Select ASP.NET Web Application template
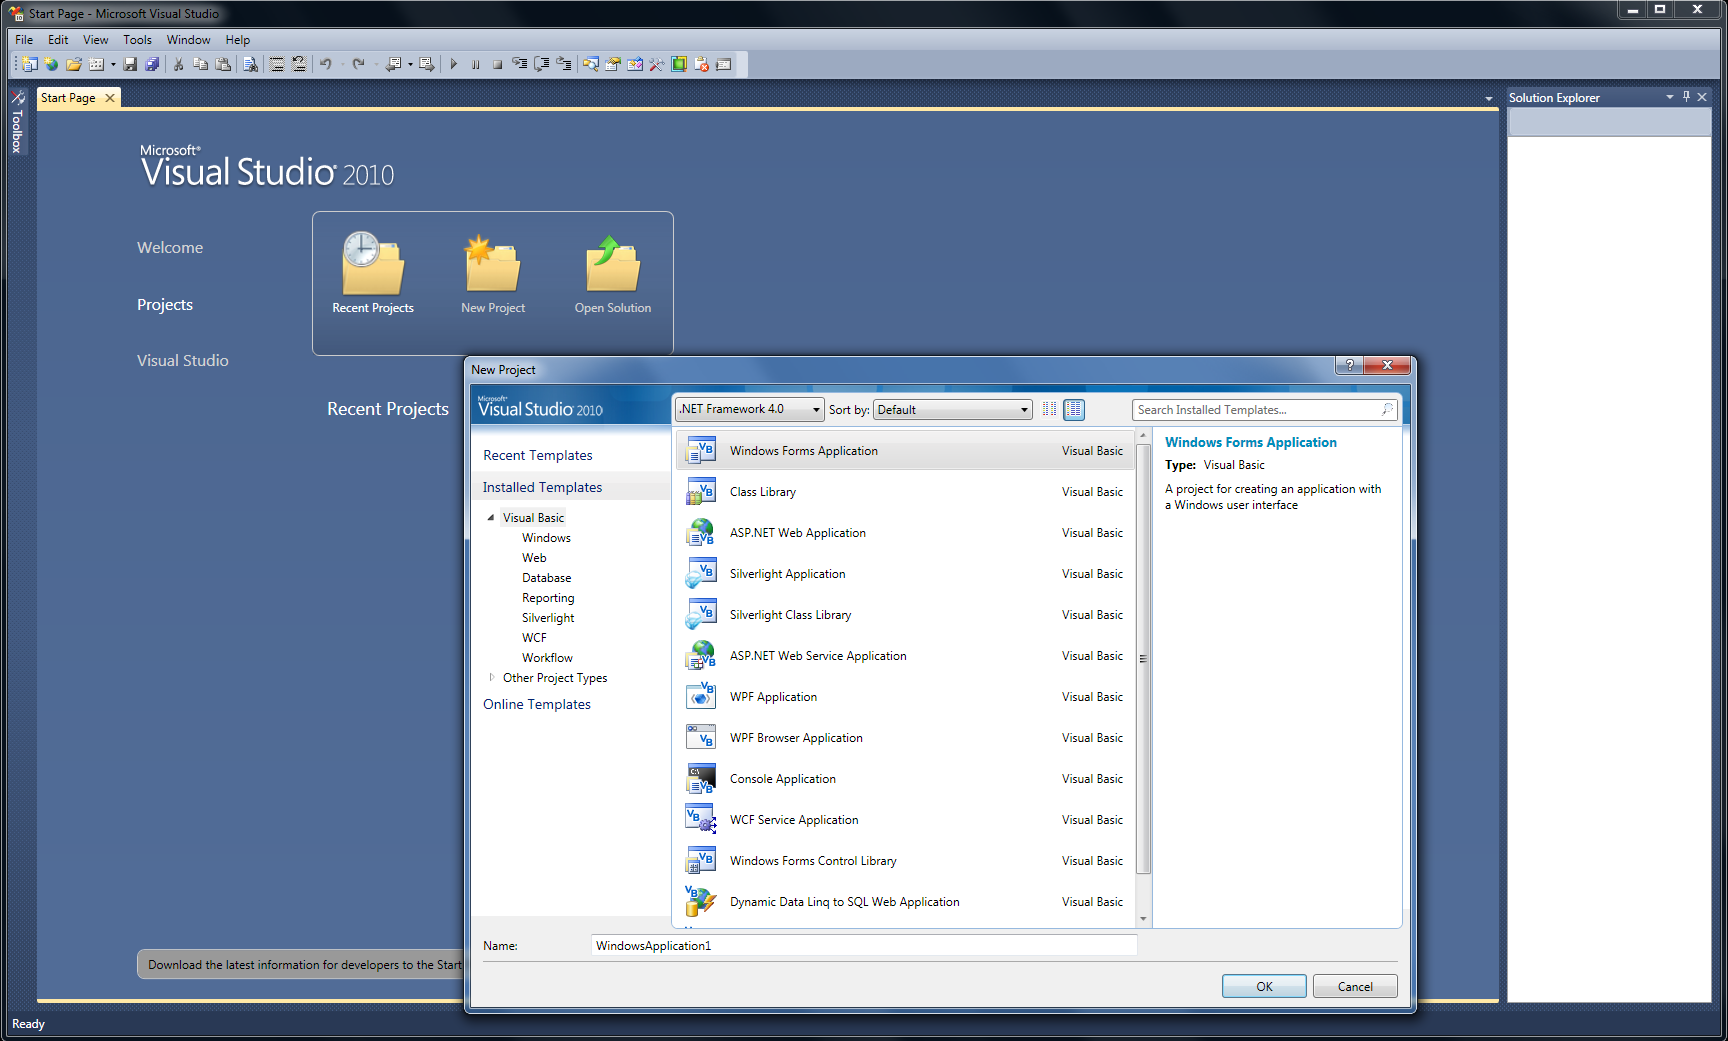Viewport: 1728px width, 1041px height. pos(905,533)
